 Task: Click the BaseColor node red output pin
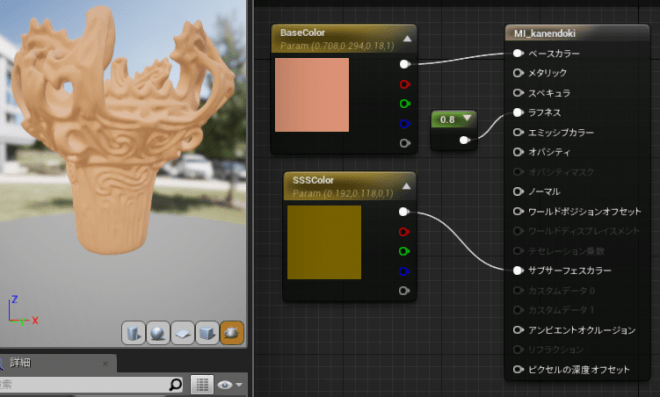405,84
